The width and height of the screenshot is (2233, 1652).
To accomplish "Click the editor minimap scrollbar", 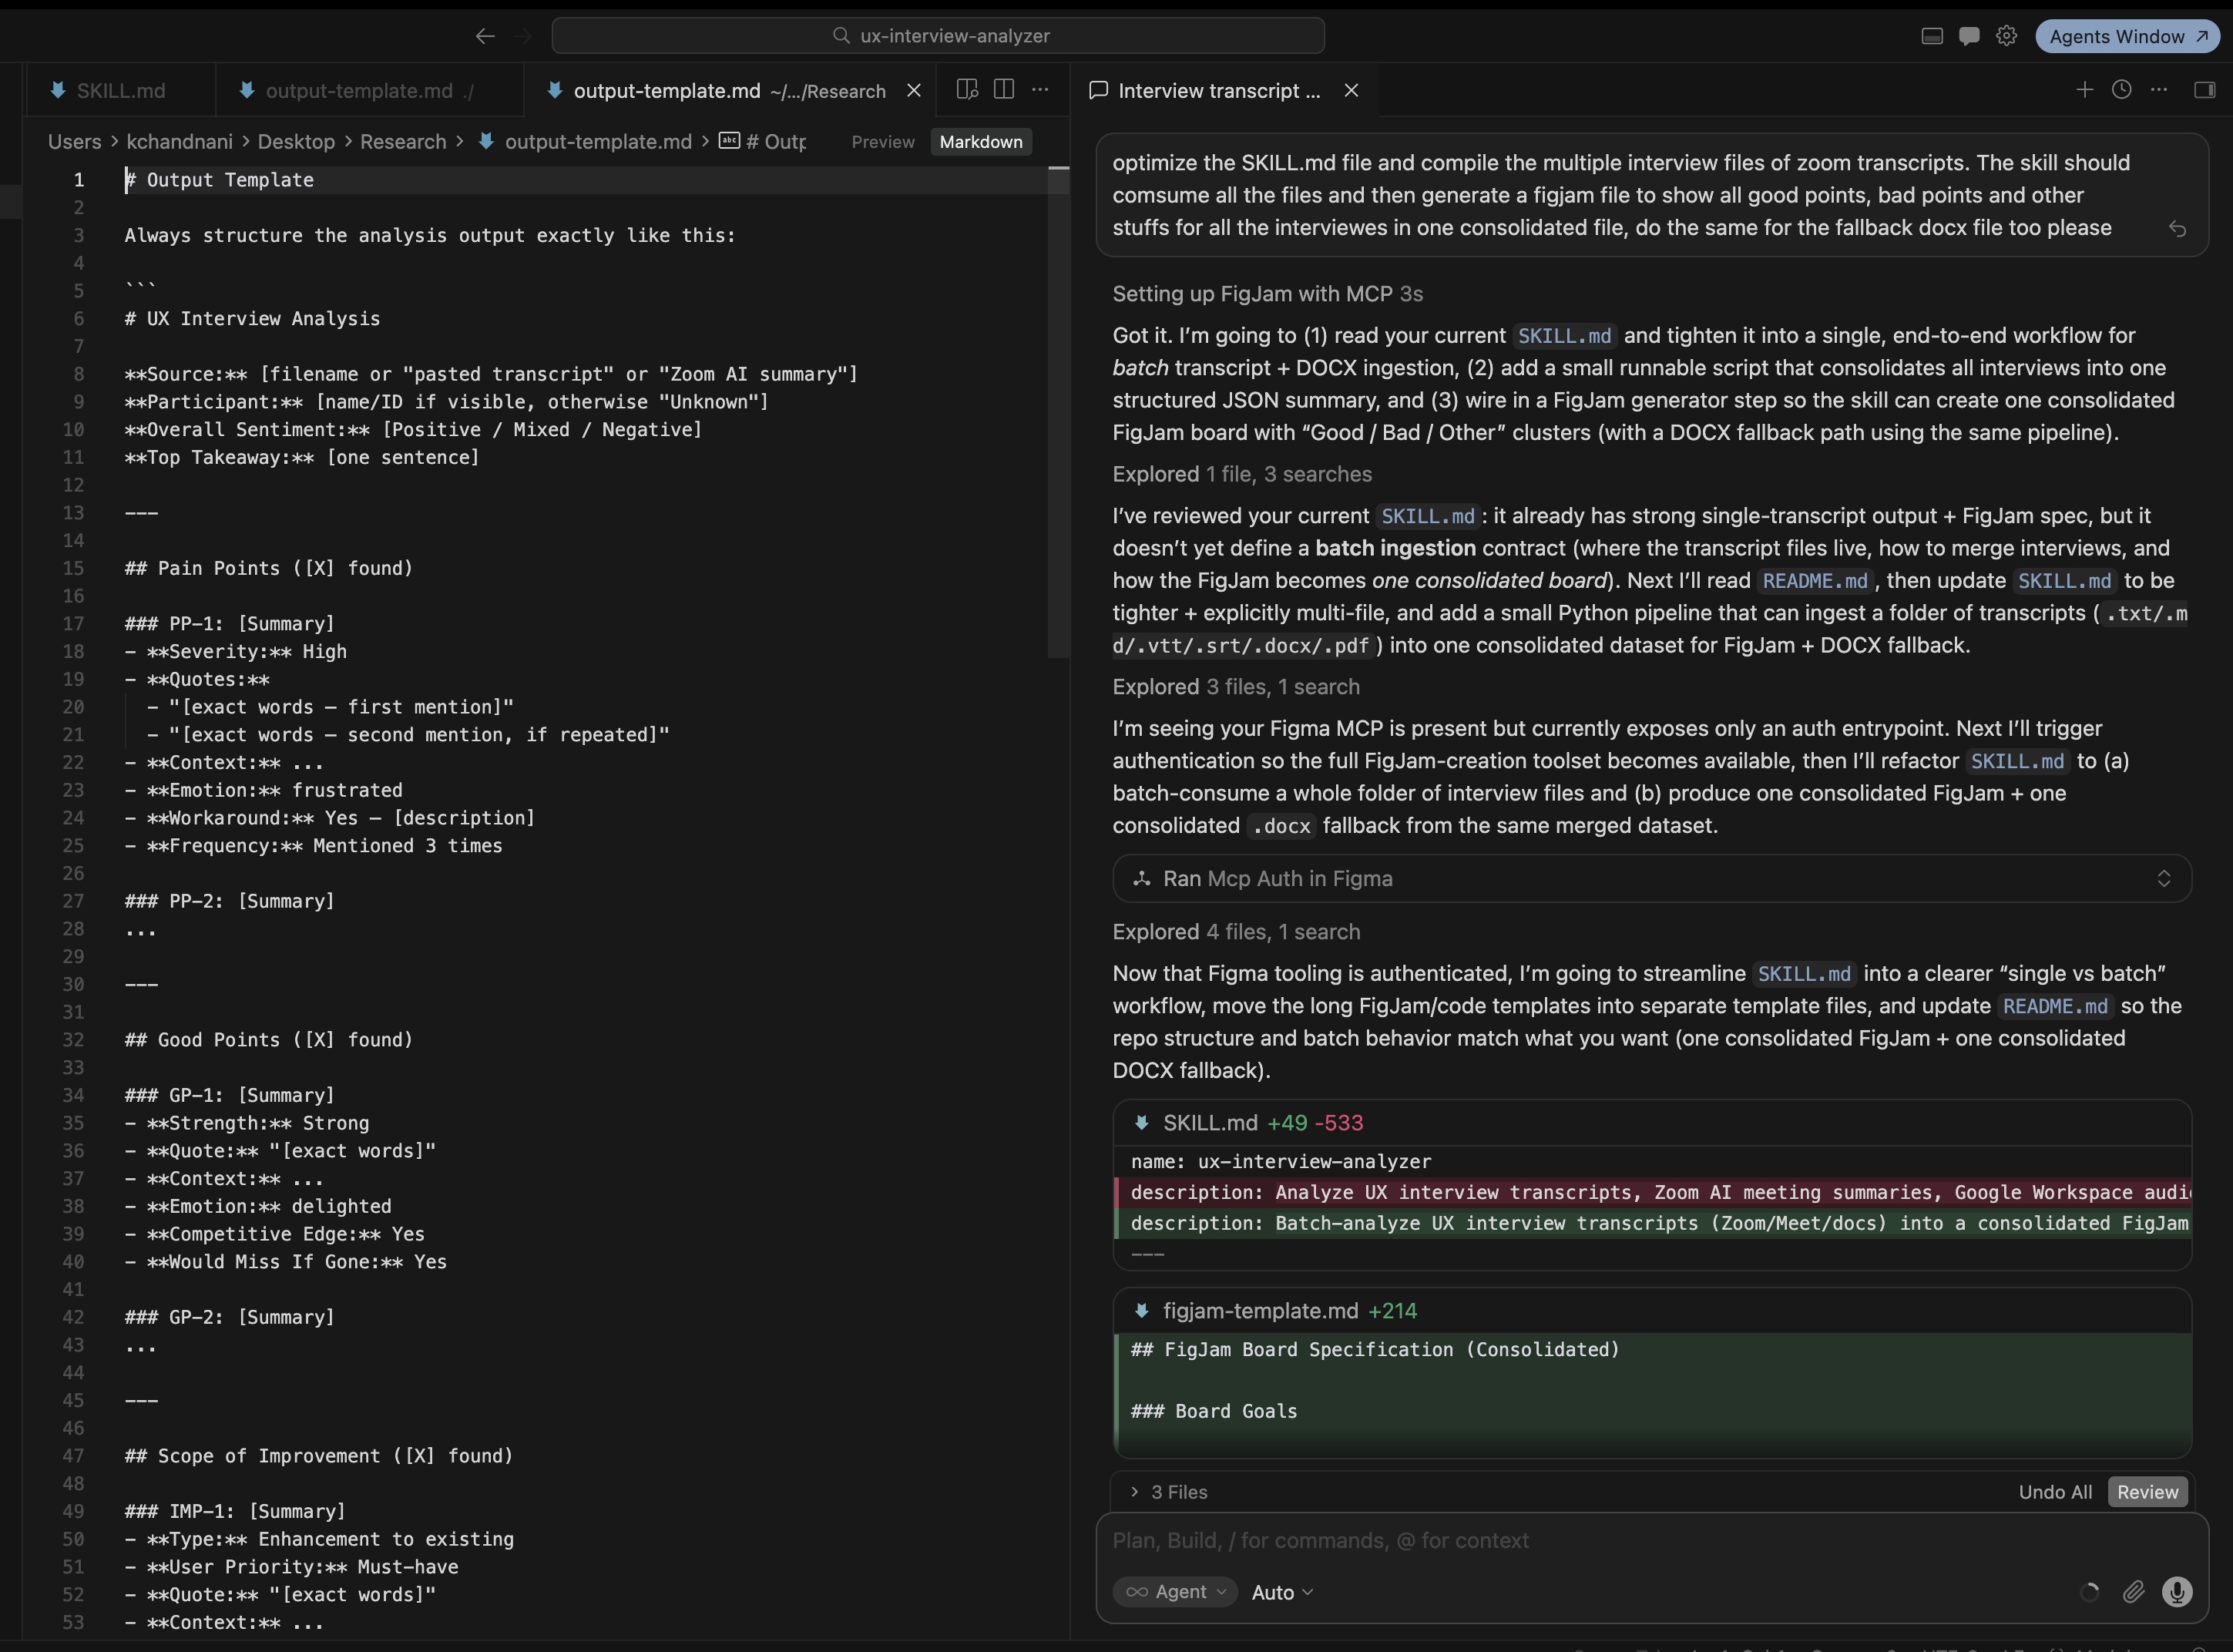I will [1058, 411].
